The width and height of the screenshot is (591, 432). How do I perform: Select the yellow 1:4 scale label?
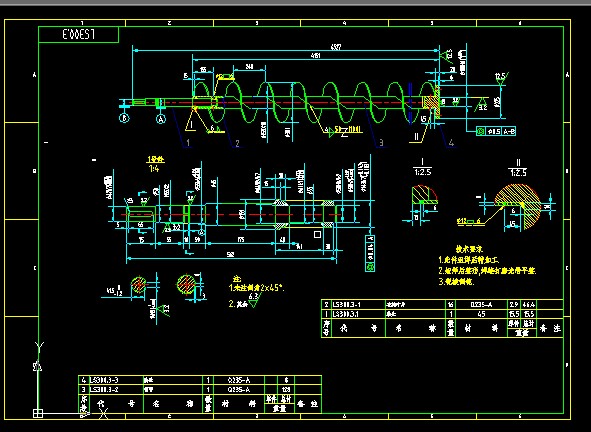(x=154, y=169)
